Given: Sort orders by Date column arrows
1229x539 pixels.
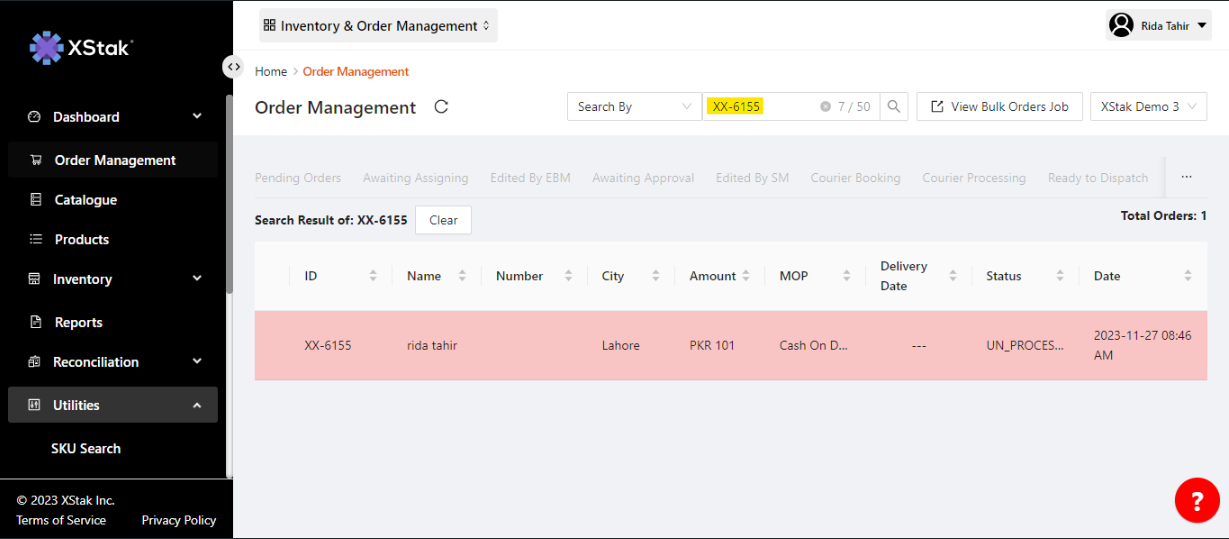Looking at the screenshot, I should tap(1187, 276).
